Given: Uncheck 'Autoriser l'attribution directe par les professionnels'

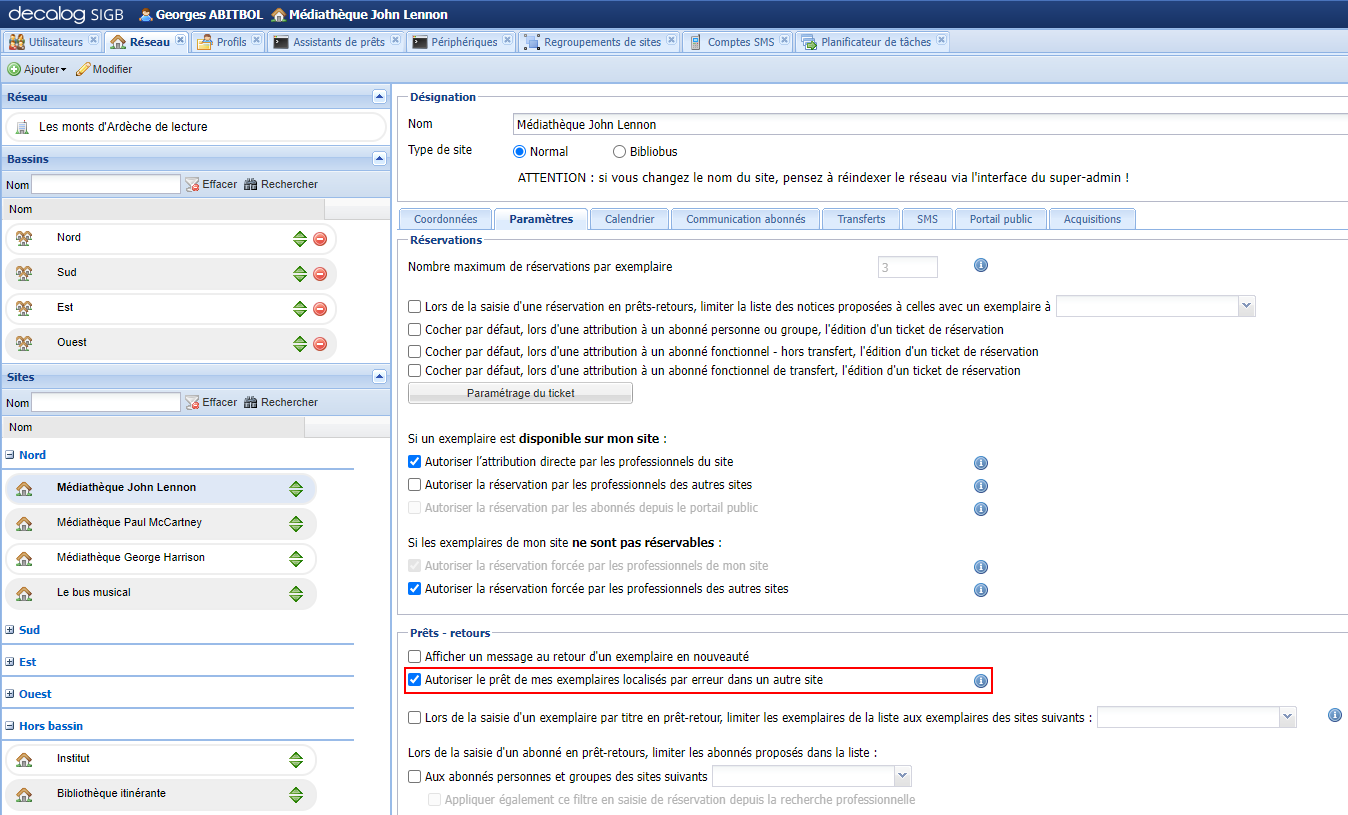Looking at the screenshot, I should pyautogui.click(x=414, y=461).
